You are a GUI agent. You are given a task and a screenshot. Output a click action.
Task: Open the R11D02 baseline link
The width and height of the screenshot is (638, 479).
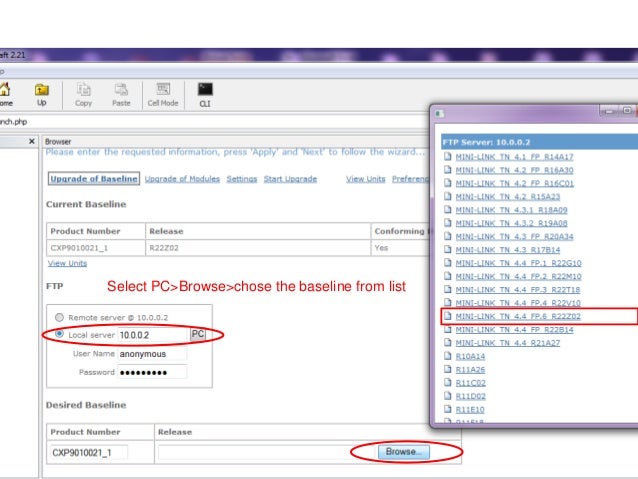[x=470, y=396]
